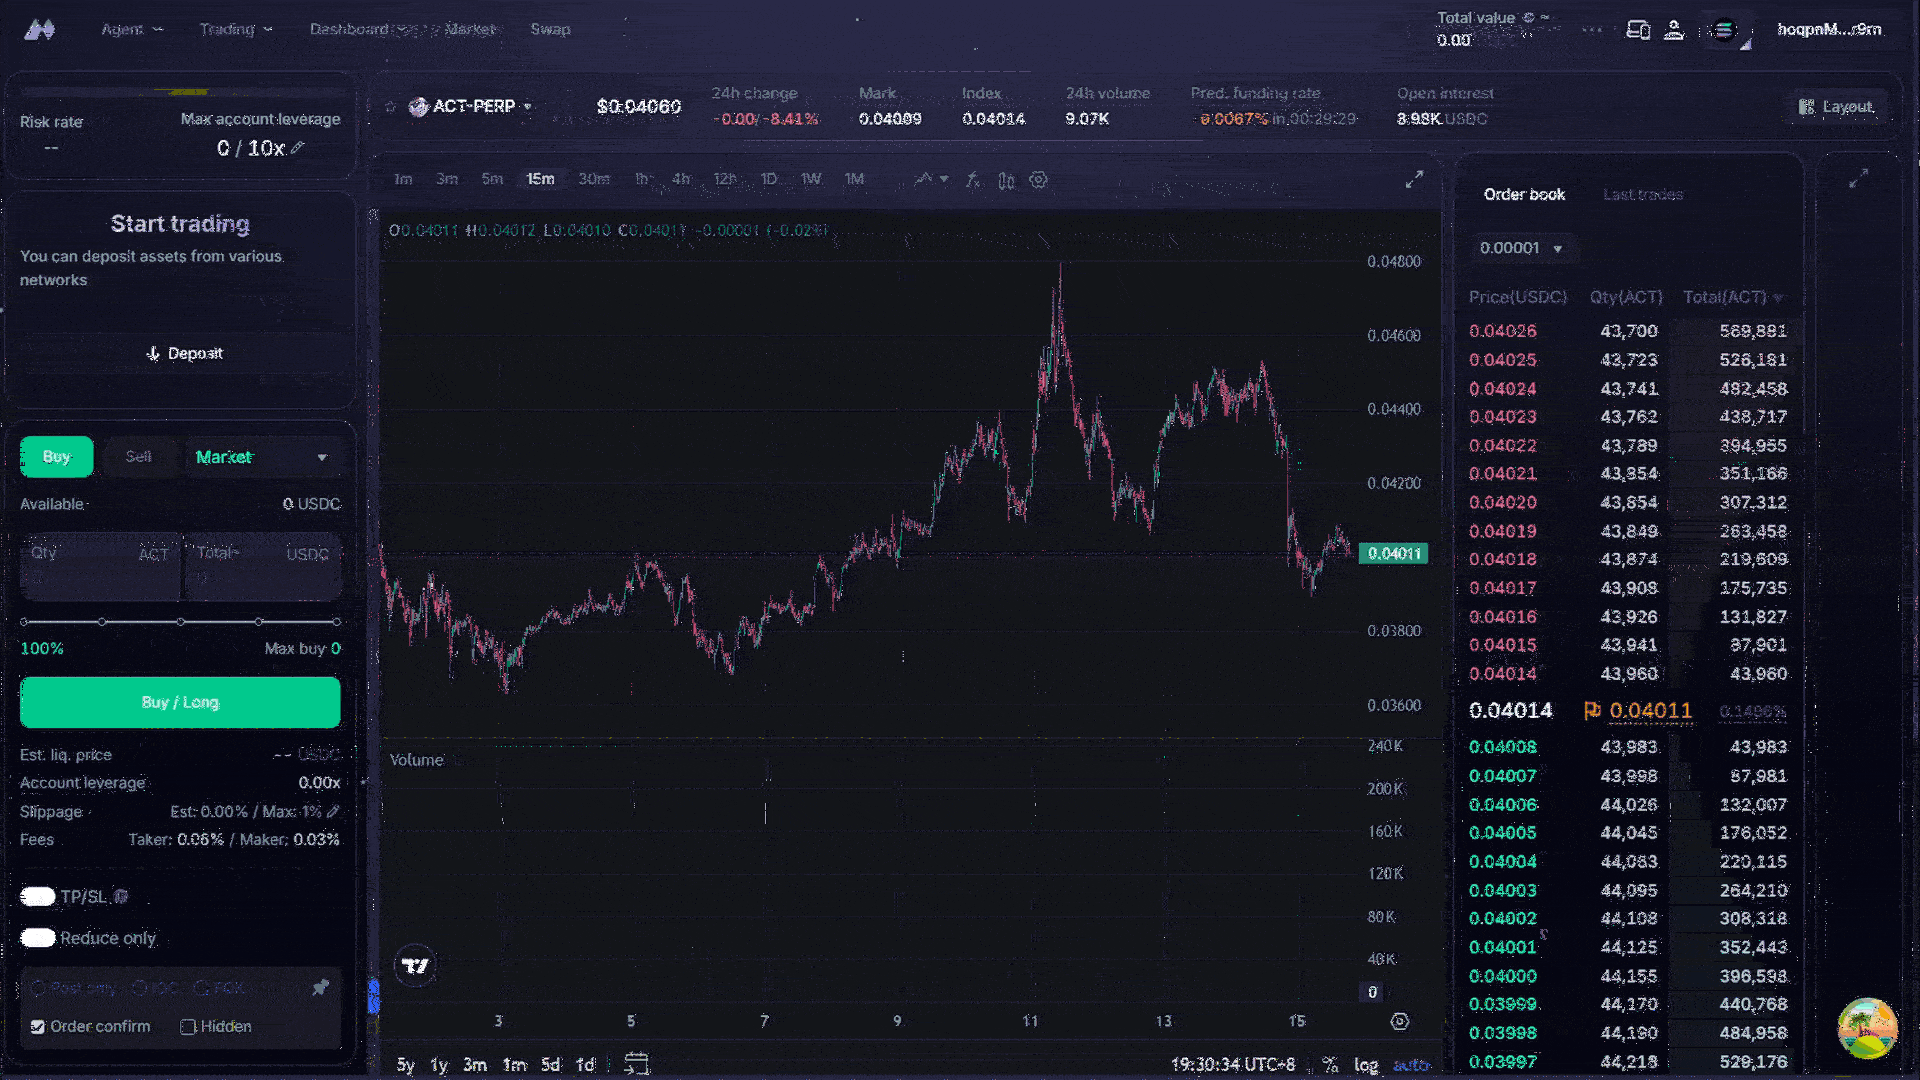Toggle the TP/SL switch
The image size is (1920, 1080).
tap(38, 897)
